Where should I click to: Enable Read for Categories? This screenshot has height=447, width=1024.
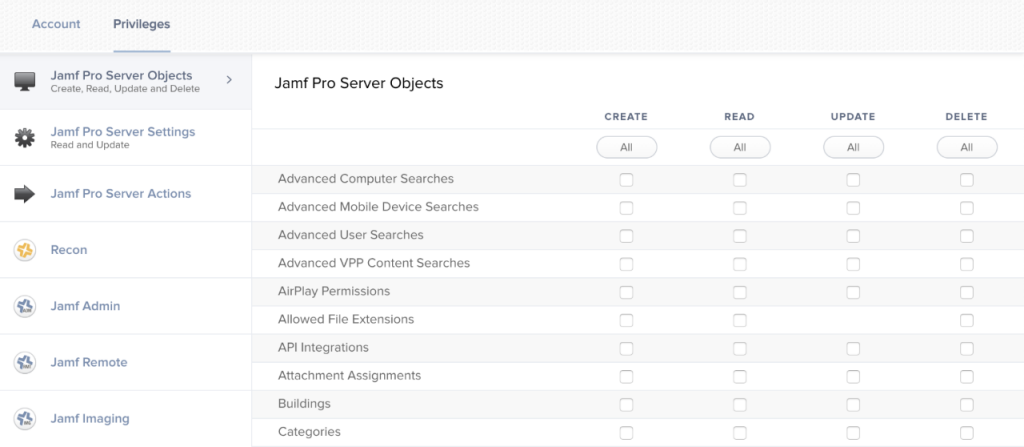click(x=740, y=433)
